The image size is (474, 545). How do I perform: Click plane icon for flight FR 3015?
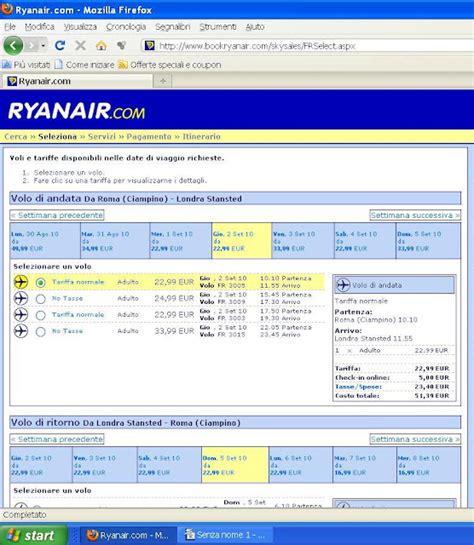click(x=21, y=331)
